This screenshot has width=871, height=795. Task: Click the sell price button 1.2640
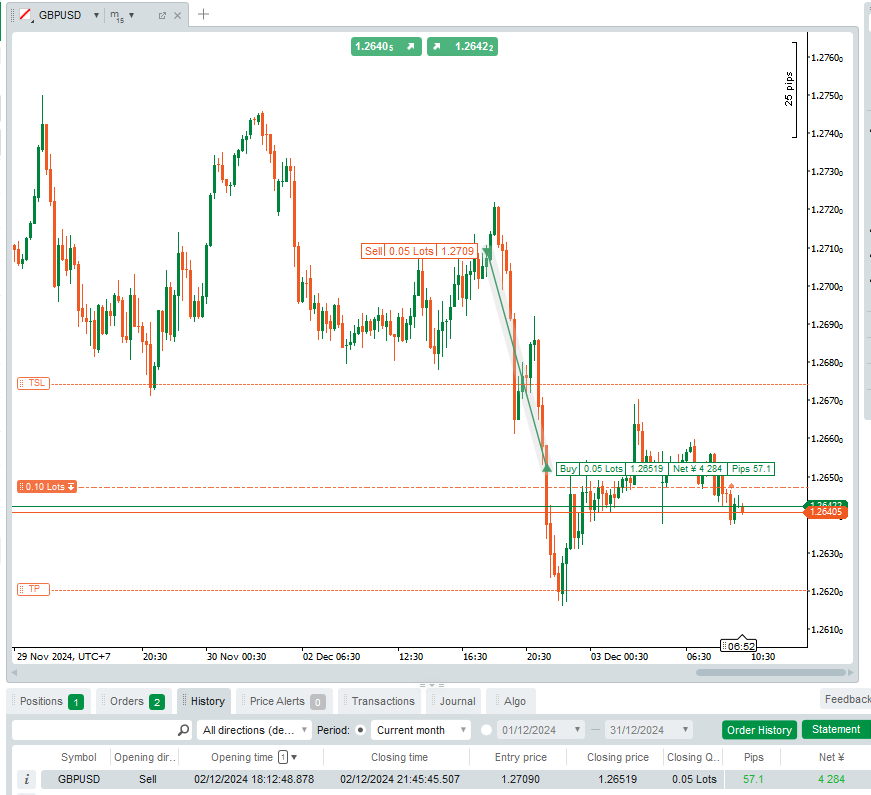coord(385,46)
